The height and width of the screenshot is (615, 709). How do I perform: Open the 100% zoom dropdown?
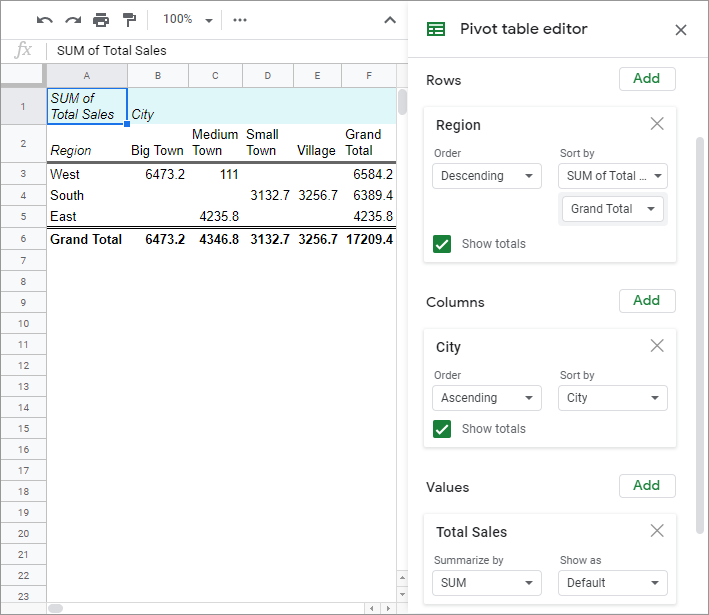[188, 19]
